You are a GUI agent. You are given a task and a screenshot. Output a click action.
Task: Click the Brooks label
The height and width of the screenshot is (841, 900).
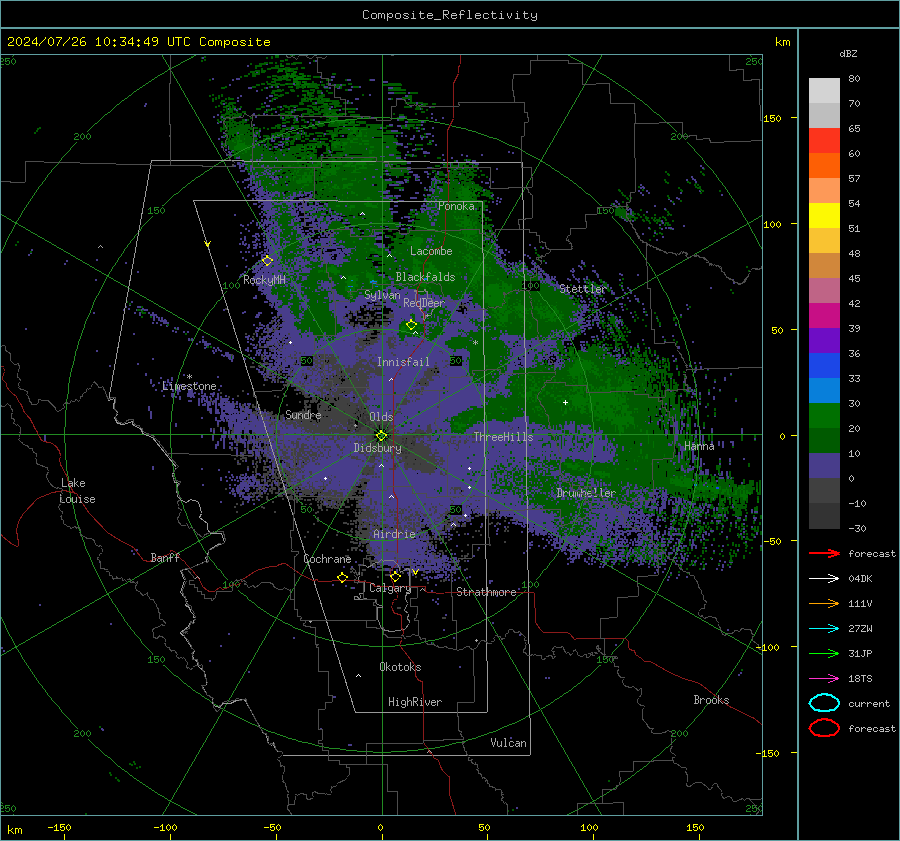coord(711,700)
